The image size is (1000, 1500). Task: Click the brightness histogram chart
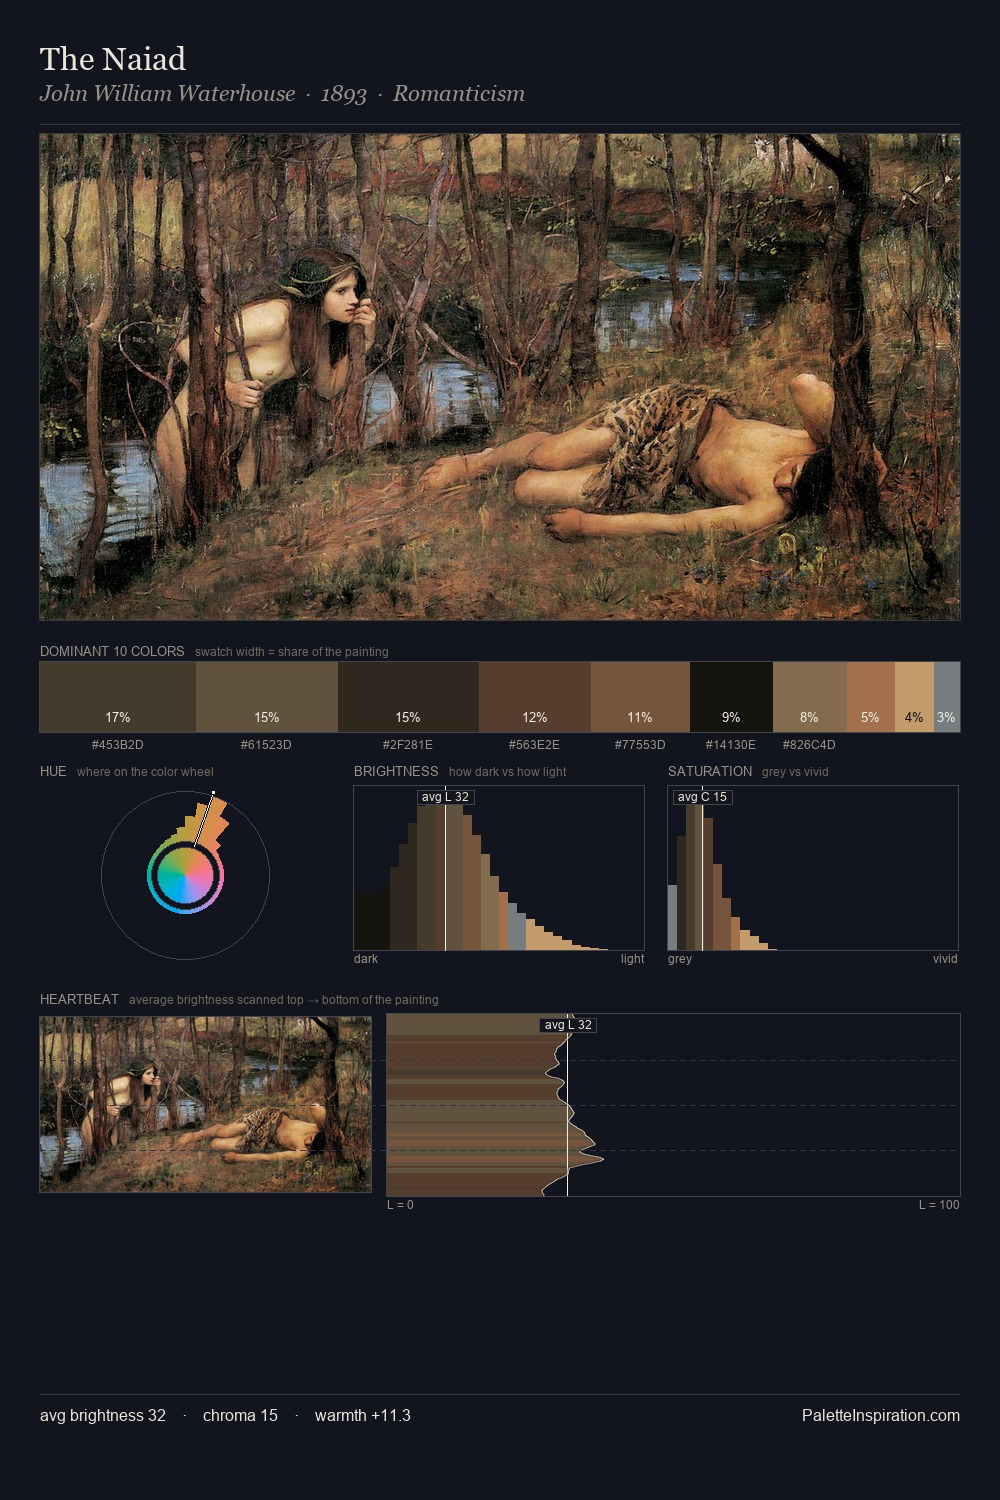point(499,868)
